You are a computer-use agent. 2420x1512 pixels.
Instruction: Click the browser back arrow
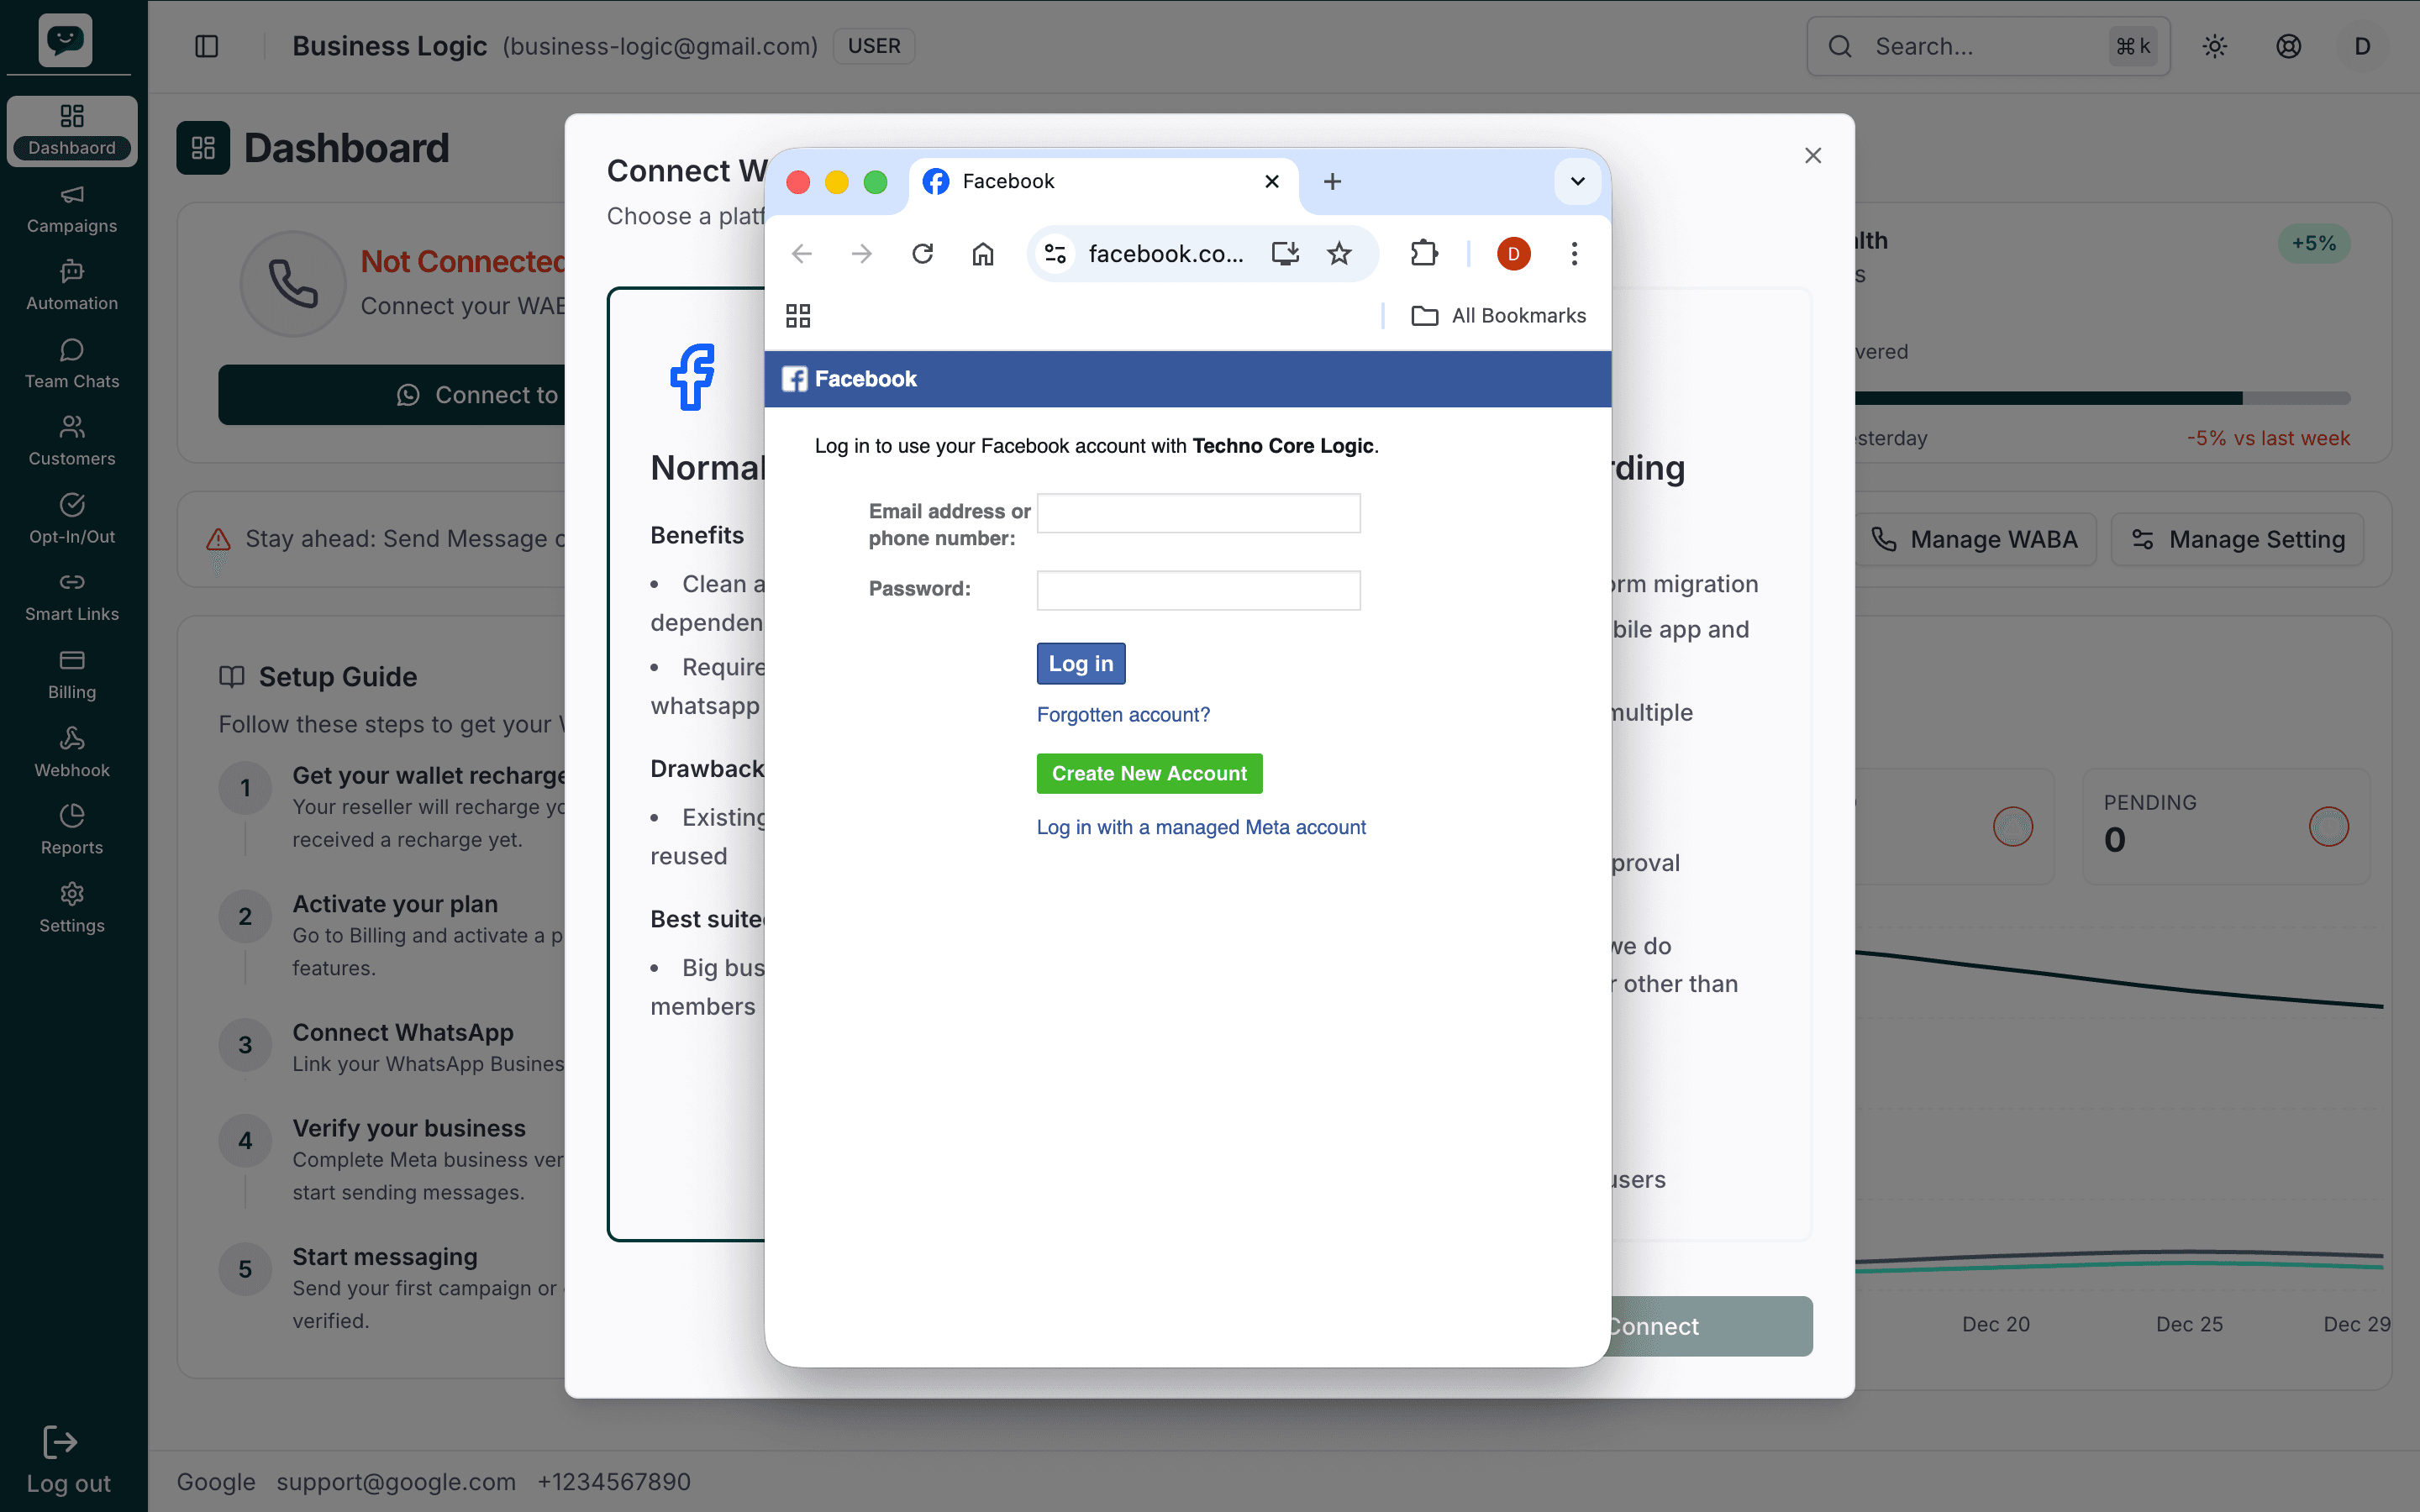coord(802,254)
